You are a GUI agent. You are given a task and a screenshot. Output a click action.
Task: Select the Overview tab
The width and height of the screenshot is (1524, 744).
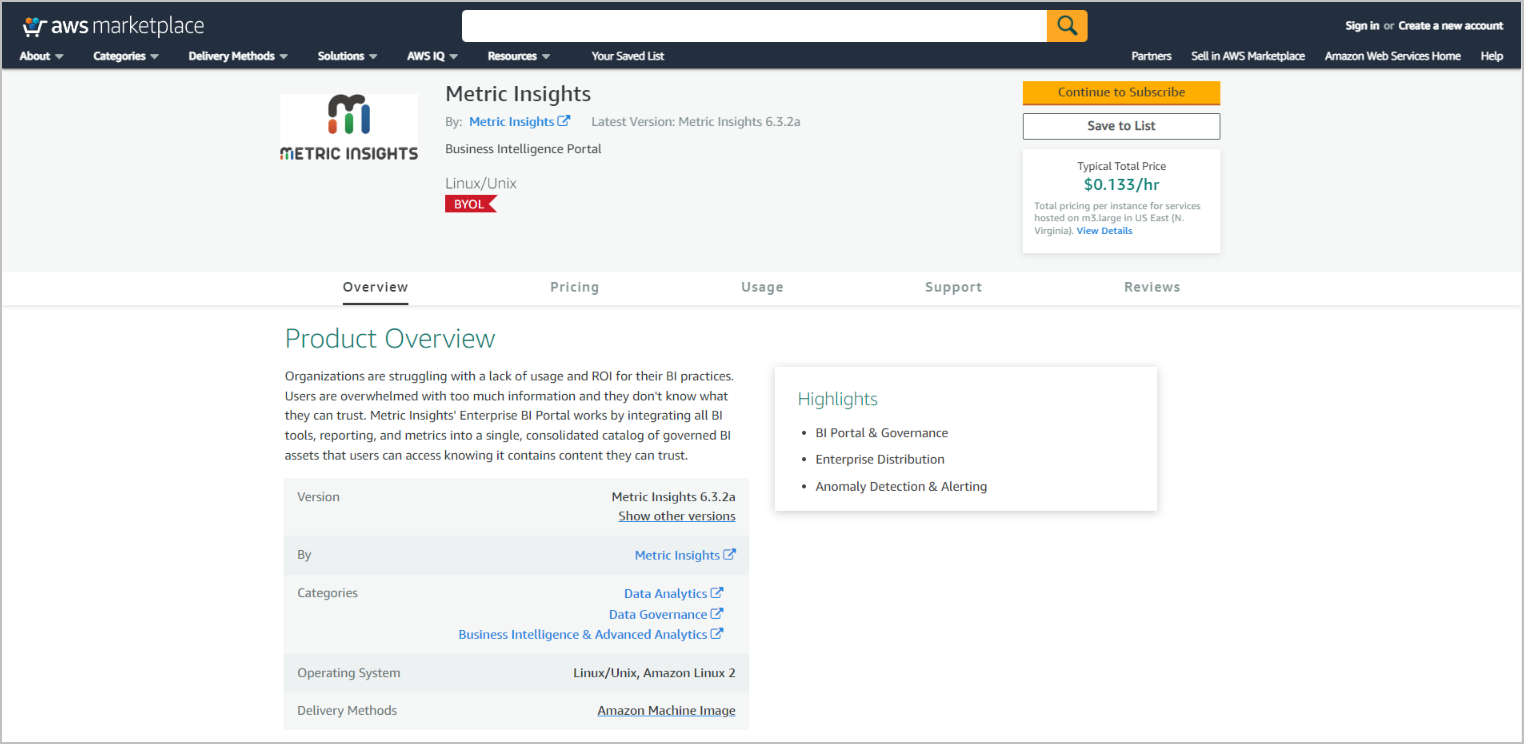point(375,287)
